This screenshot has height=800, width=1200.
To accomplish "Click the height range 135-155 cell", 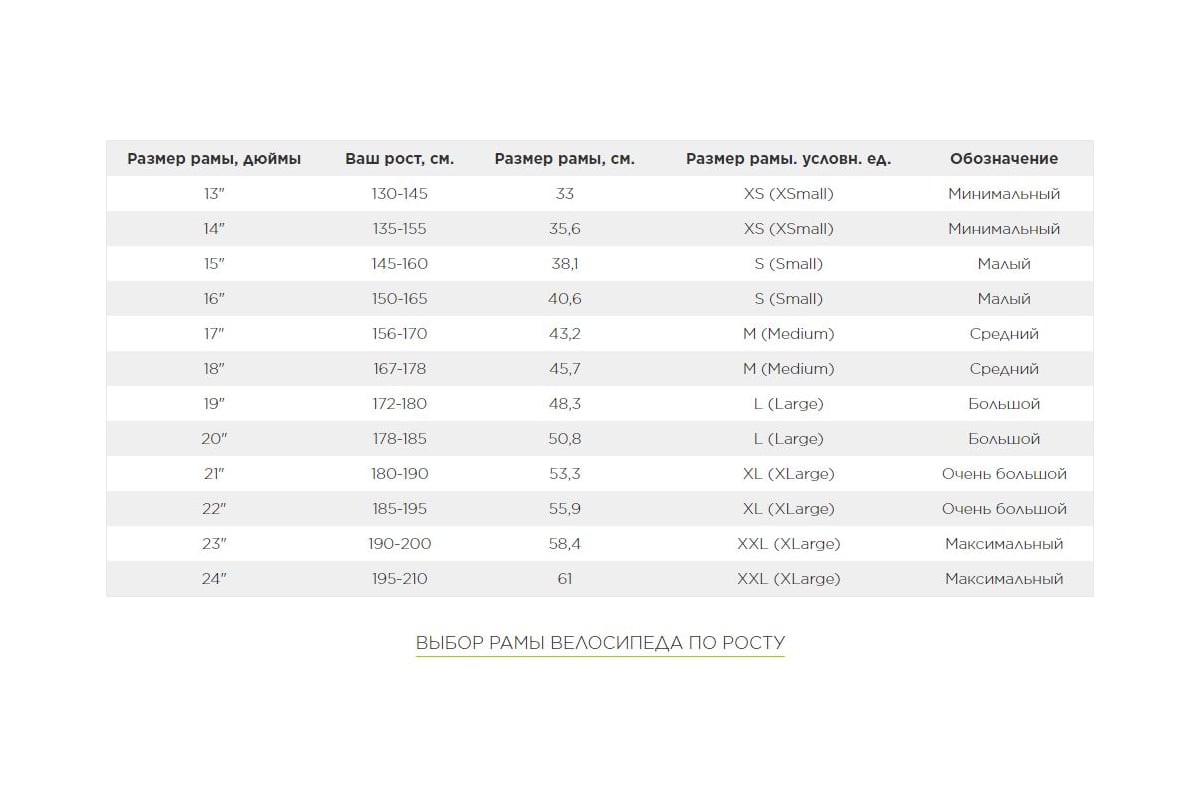I will 399,229.
